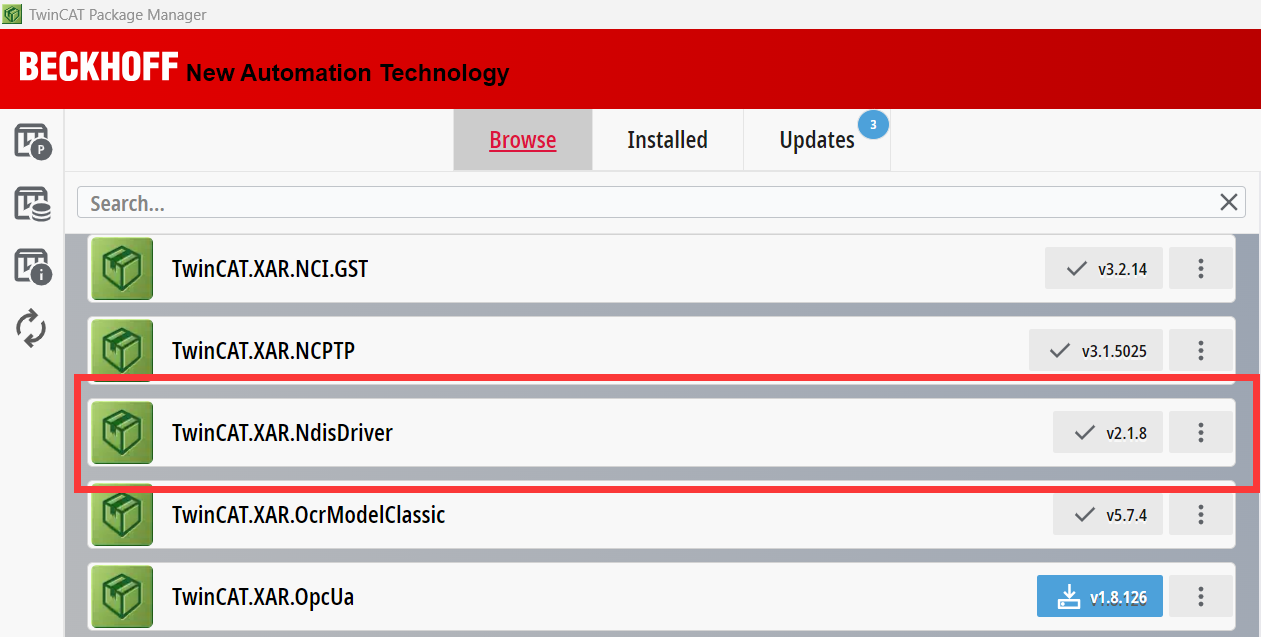Click the BECKHOFF logo in the banner
This screenshot has height=637, width=1261.
click(98, 68)
